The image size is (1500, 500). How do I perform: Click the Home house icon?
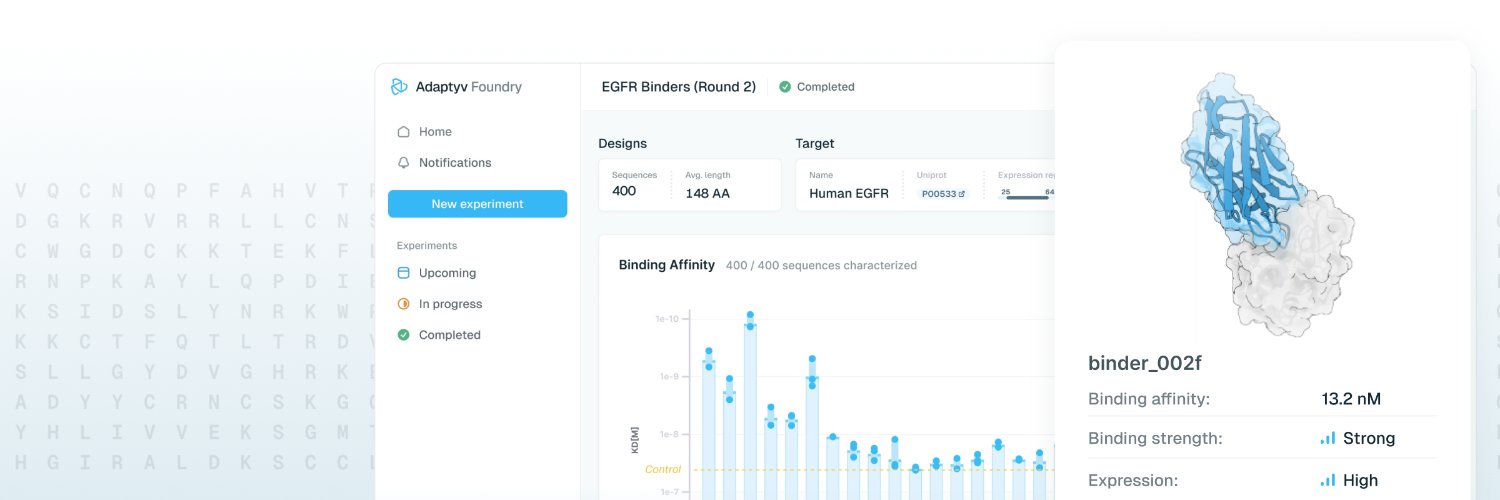pyautogui.click(x=404, y=132)
